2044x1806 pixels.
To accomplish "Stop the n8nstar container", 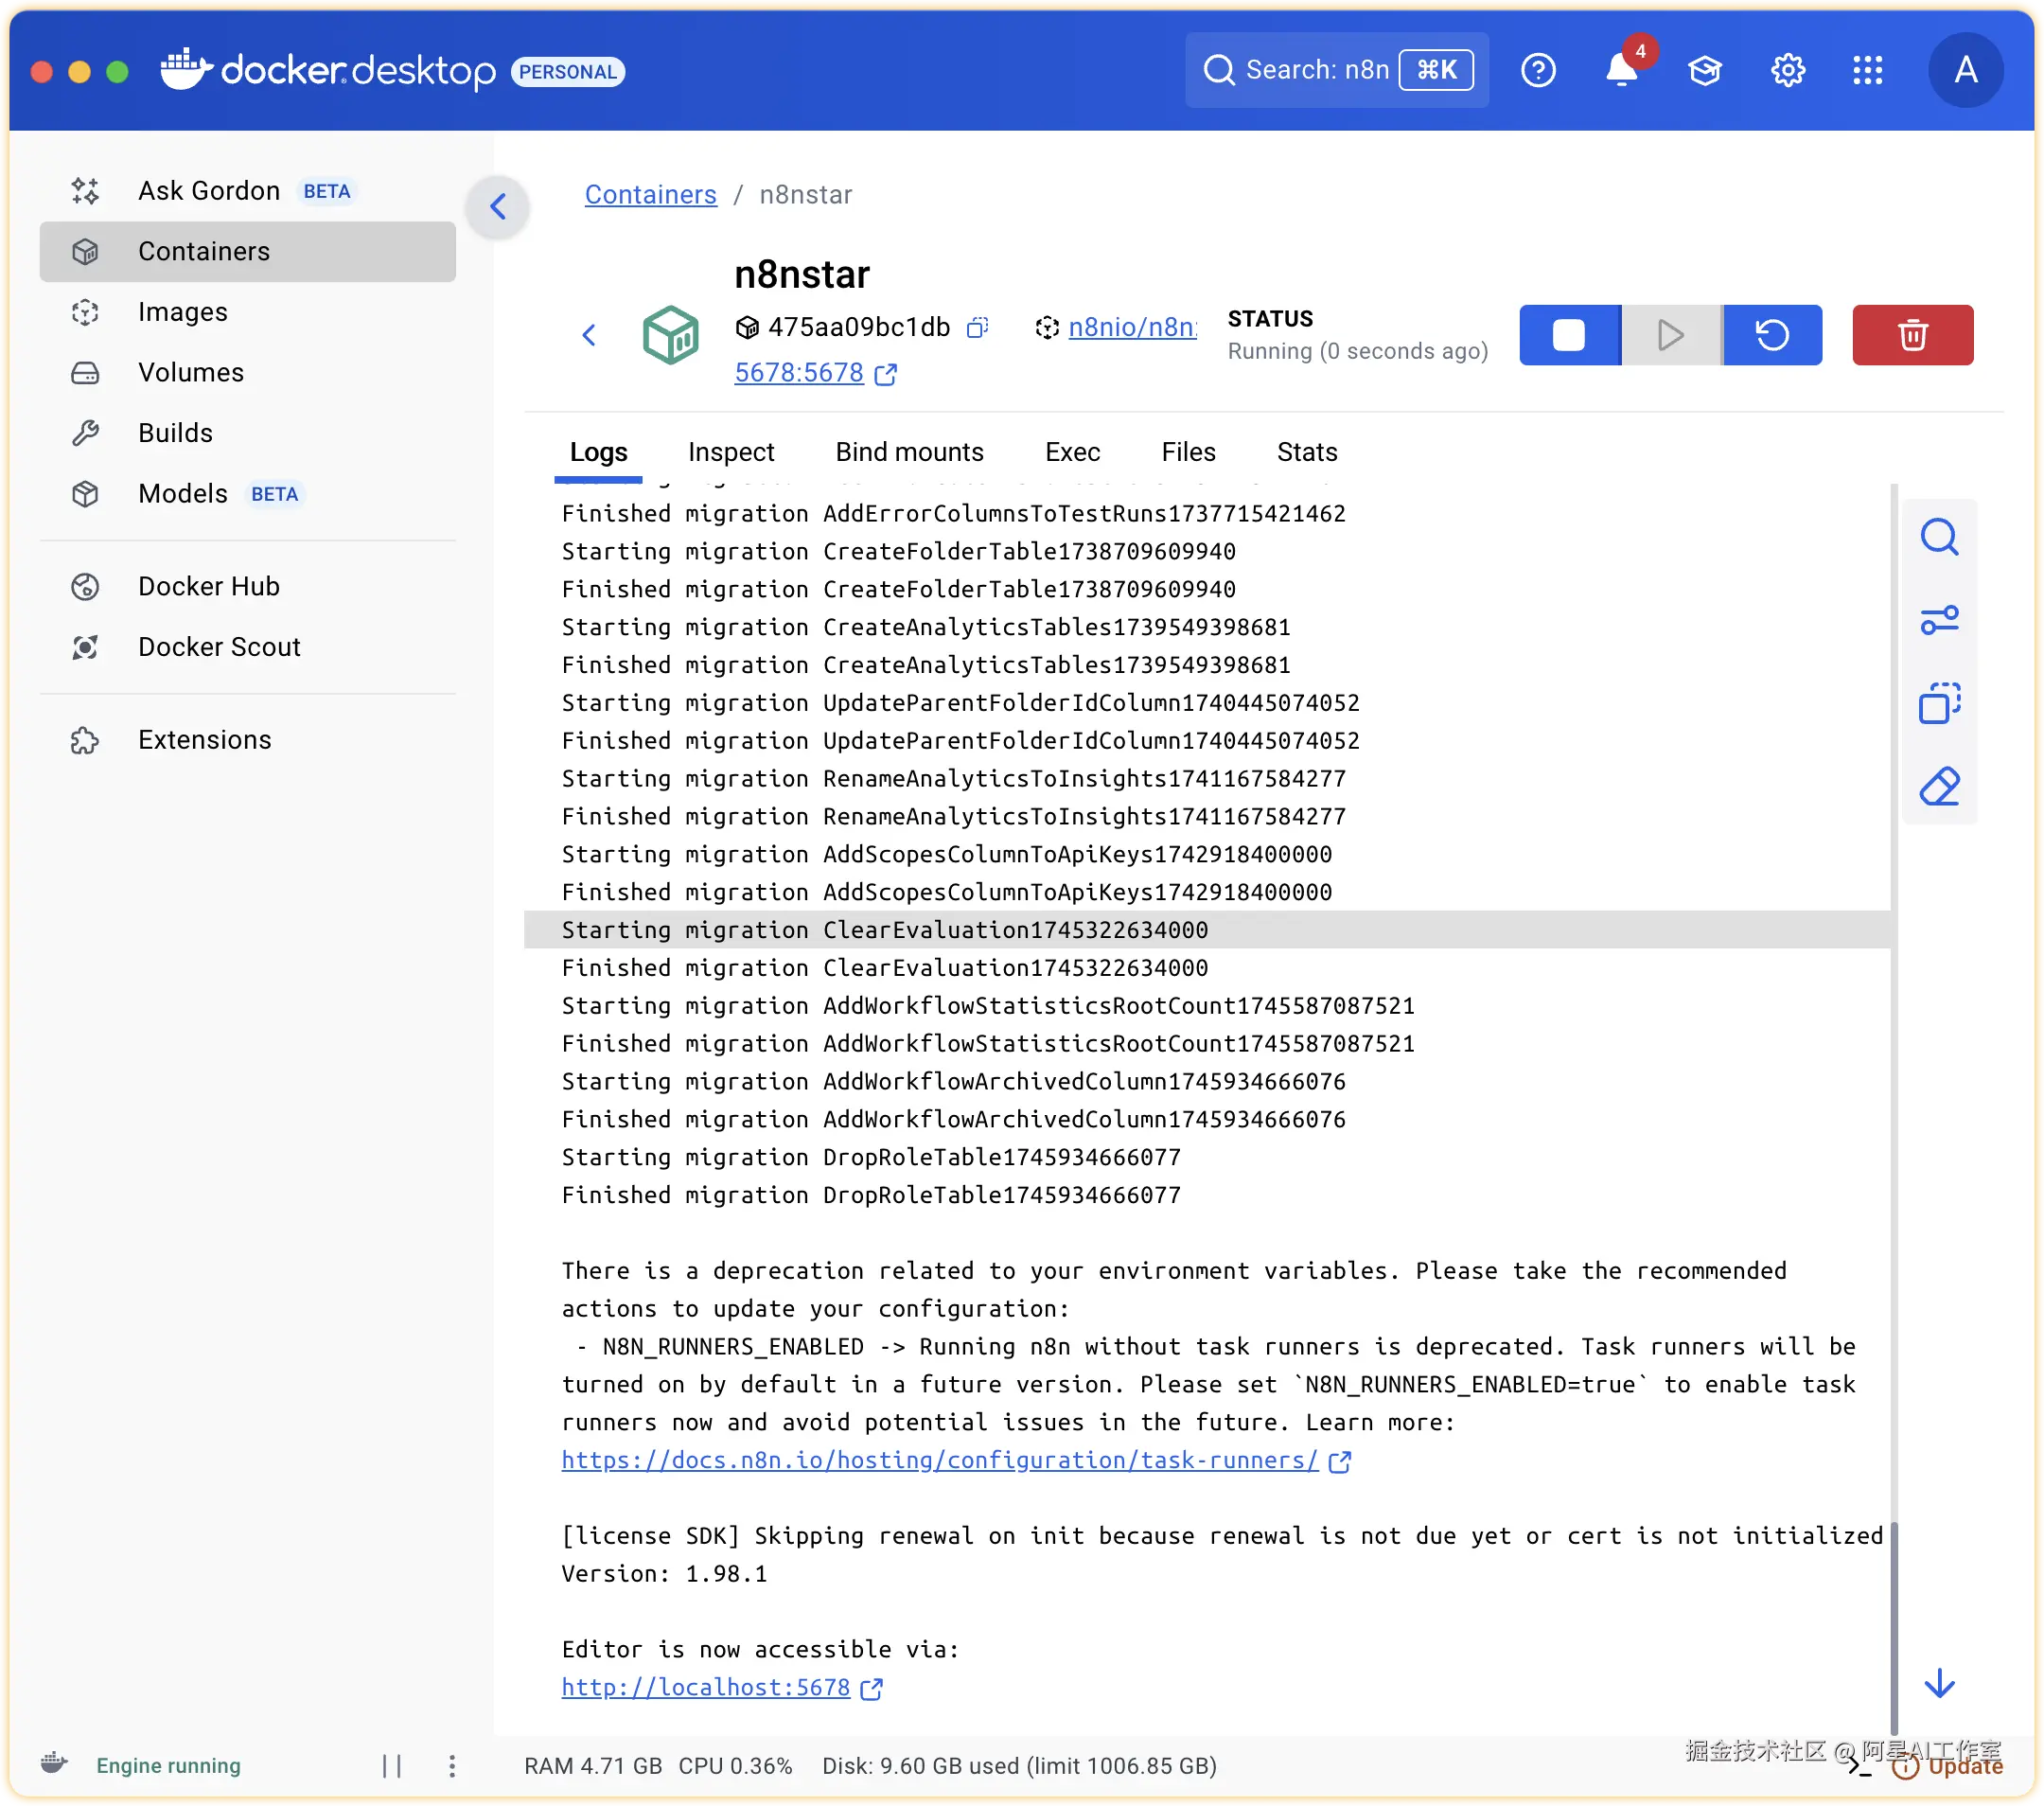I will [x=1569, y=335].
